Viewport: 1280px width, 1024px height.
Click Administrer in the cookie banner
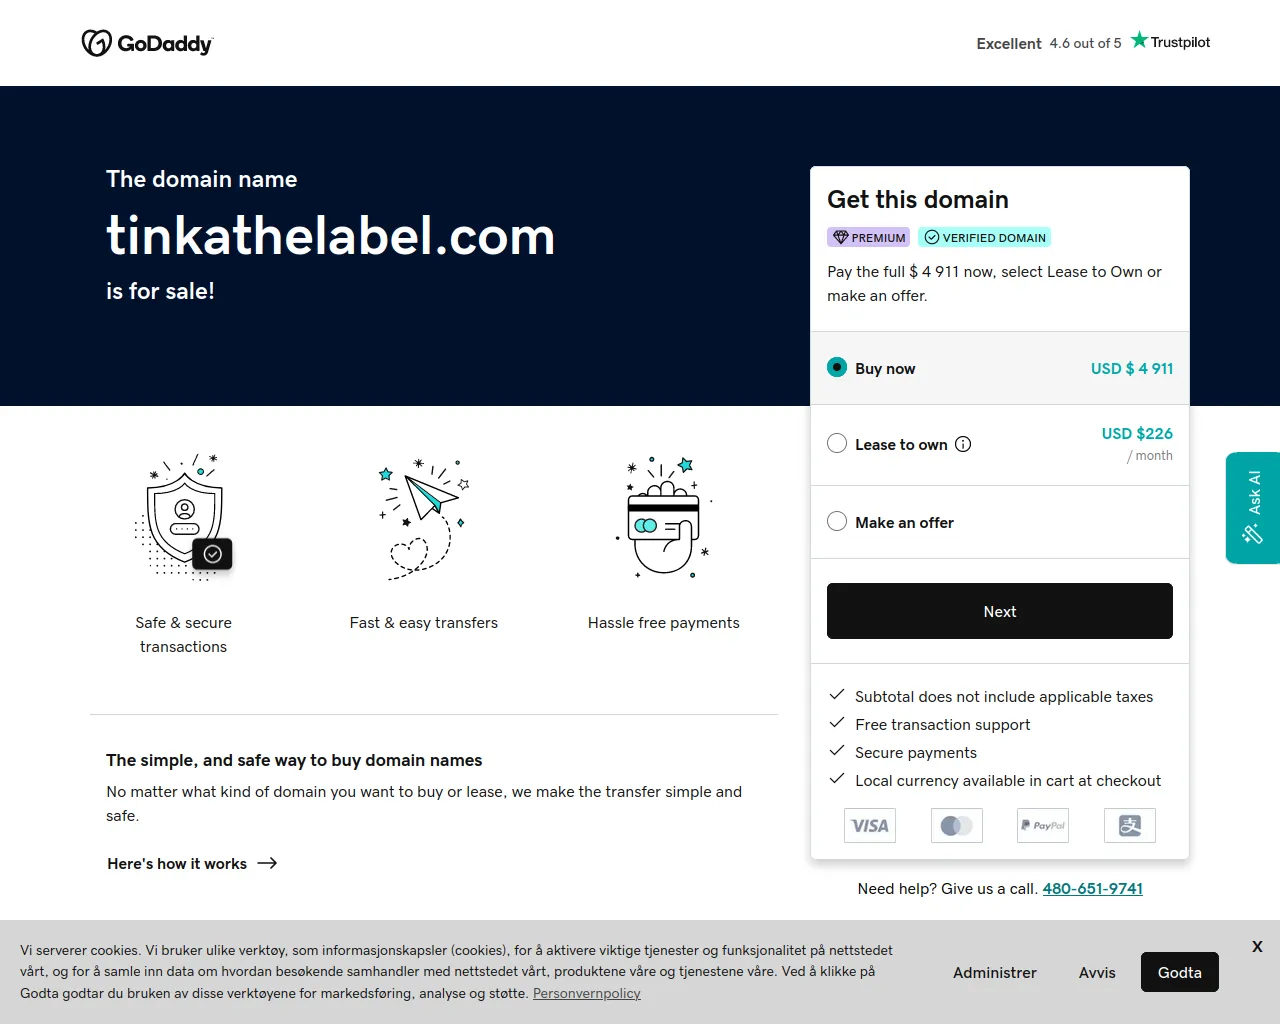point(995,972)
